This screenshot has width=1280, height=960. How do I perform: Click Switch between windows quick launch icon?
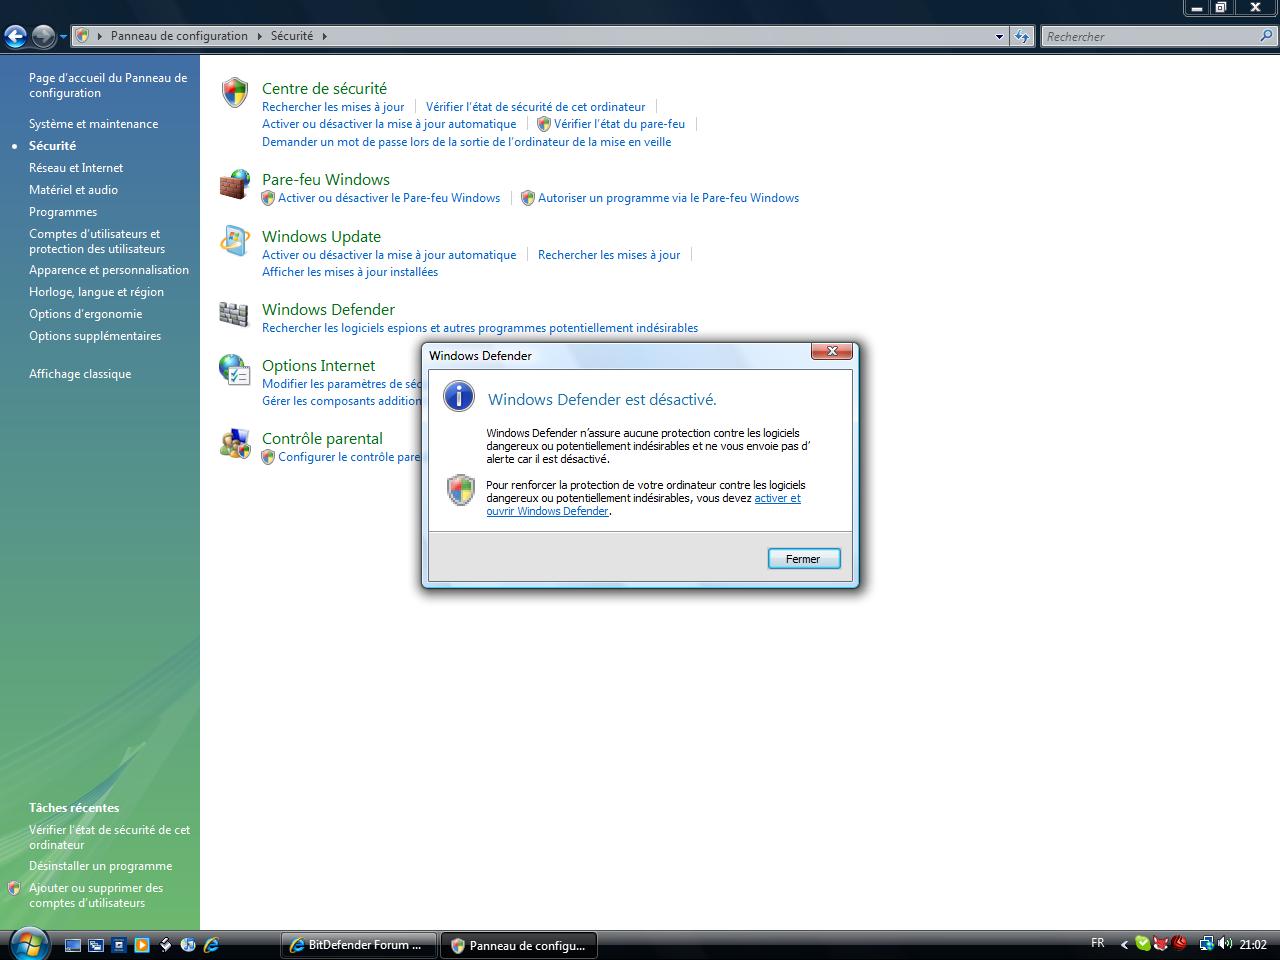point(96,944)
